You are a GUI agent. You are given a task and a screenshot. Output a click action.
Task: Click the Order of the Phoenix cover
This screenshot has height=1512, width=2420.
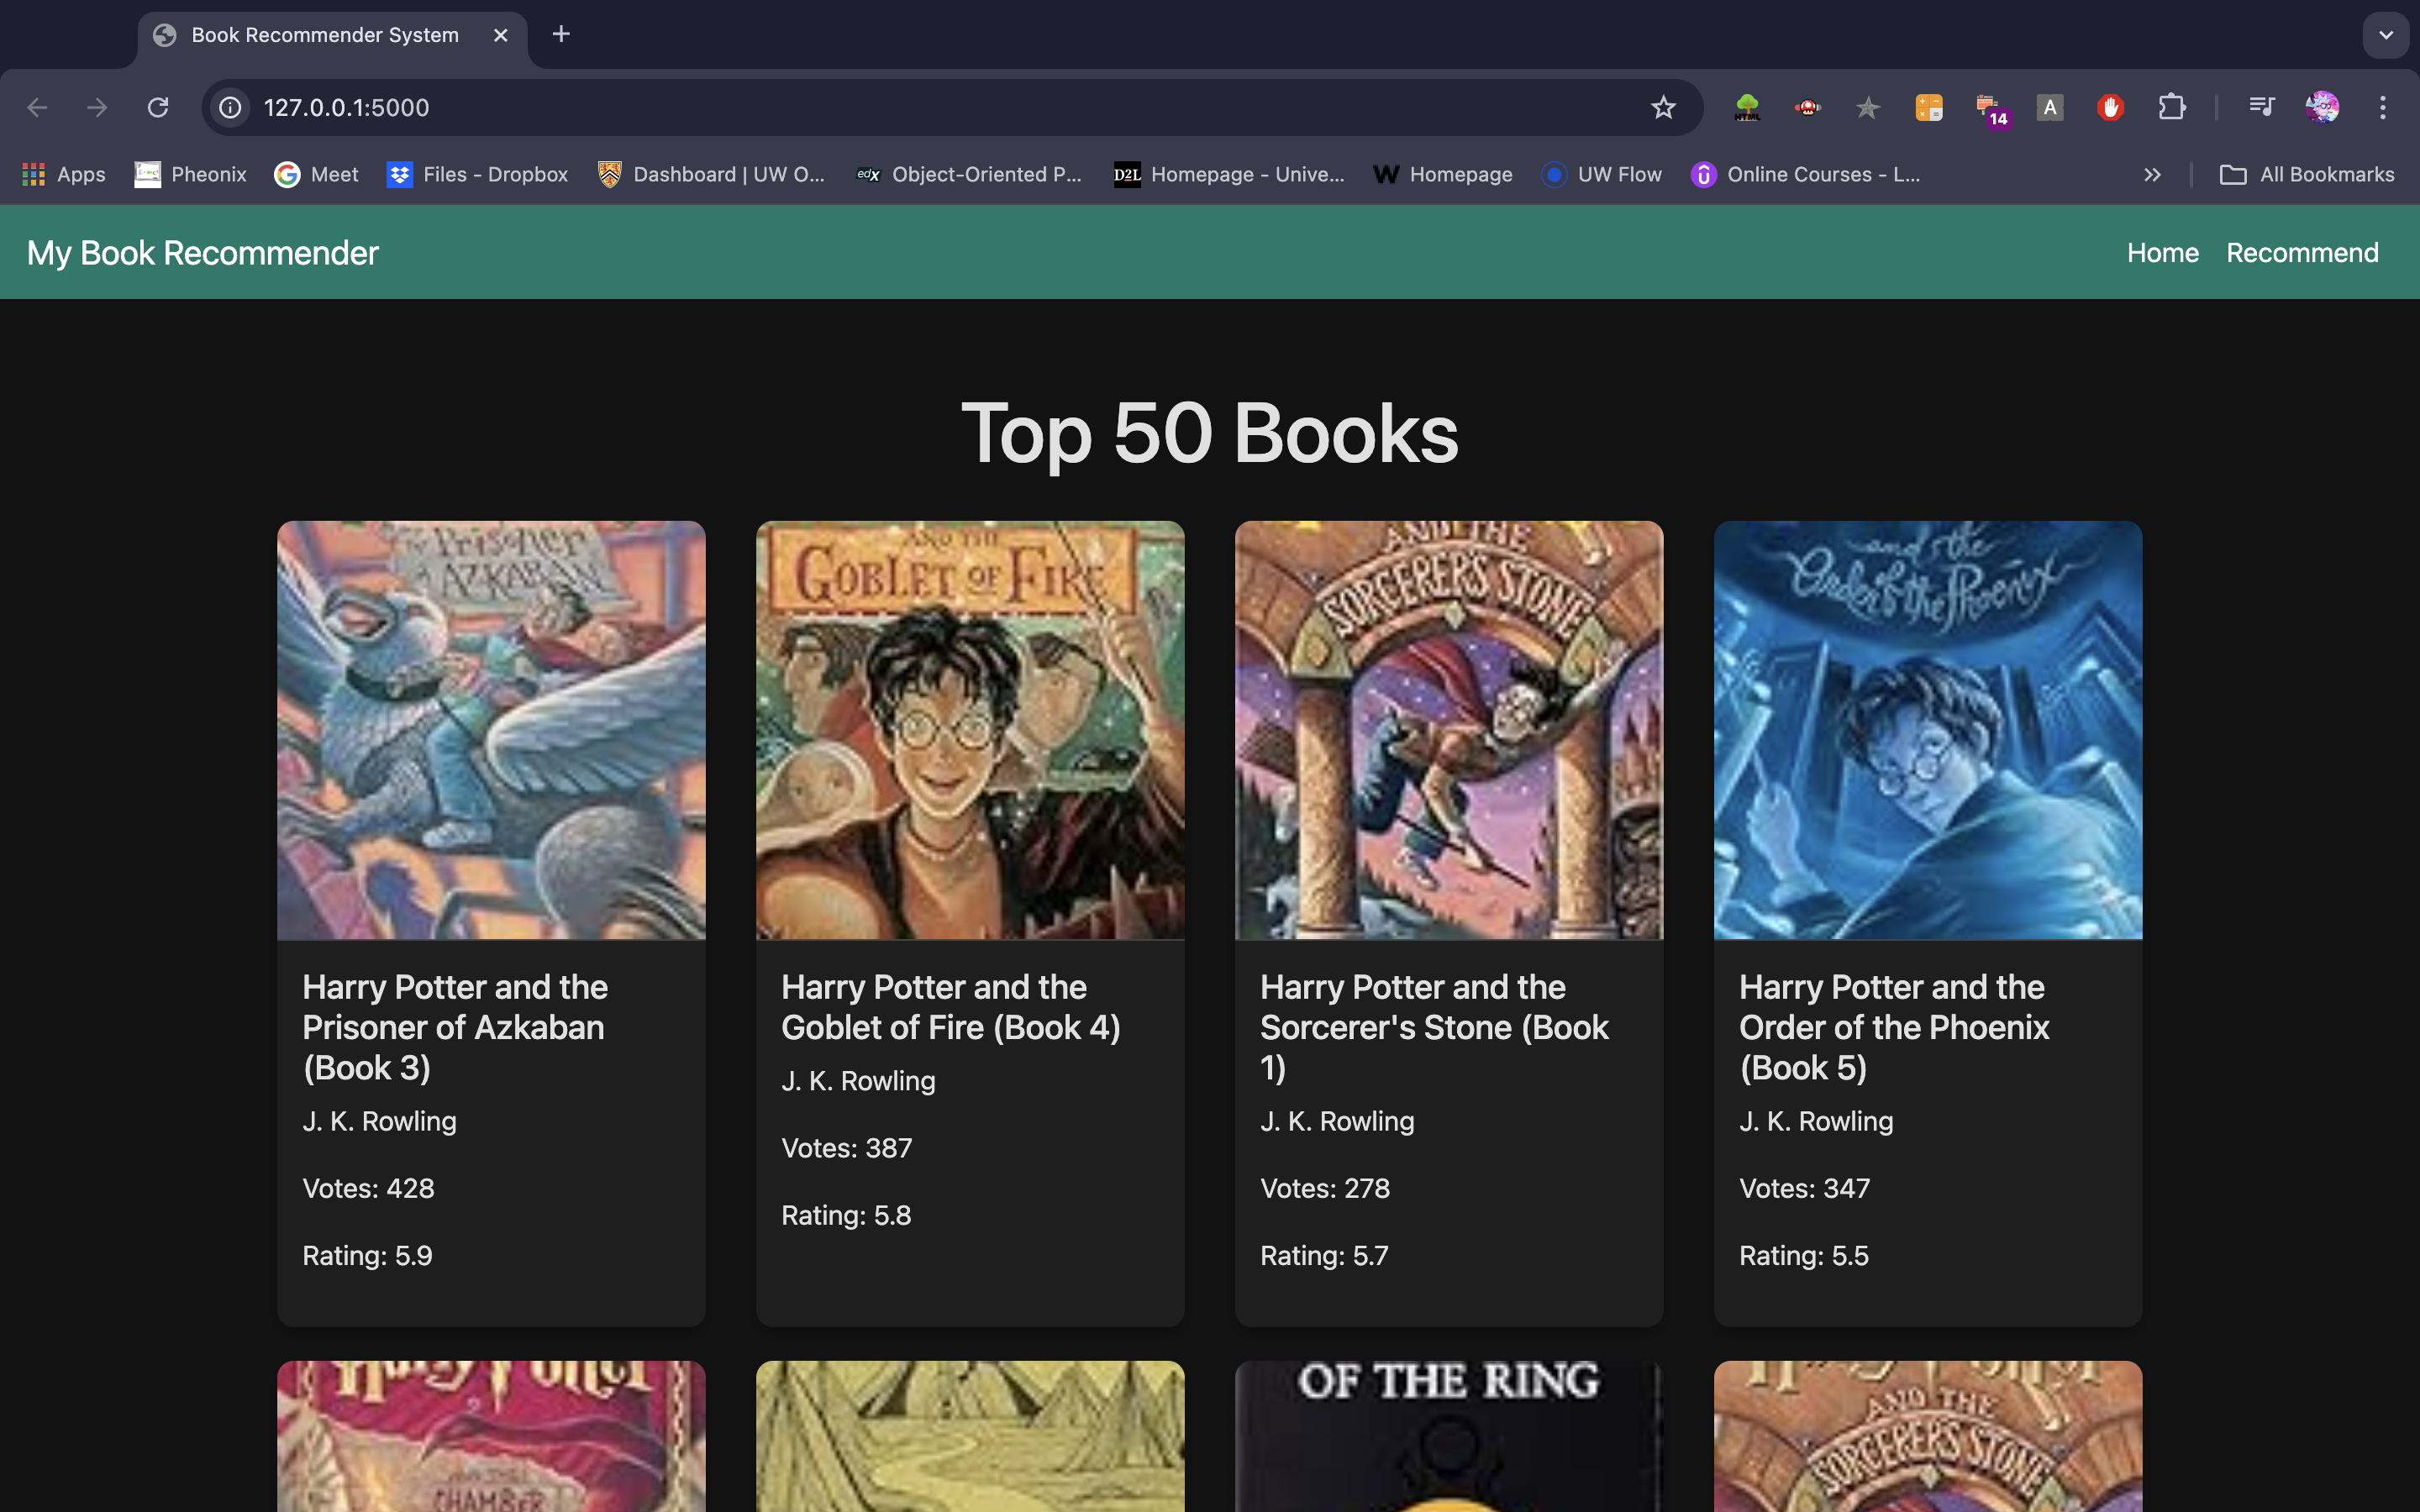pyautogui.click(x=1928, y=730)
